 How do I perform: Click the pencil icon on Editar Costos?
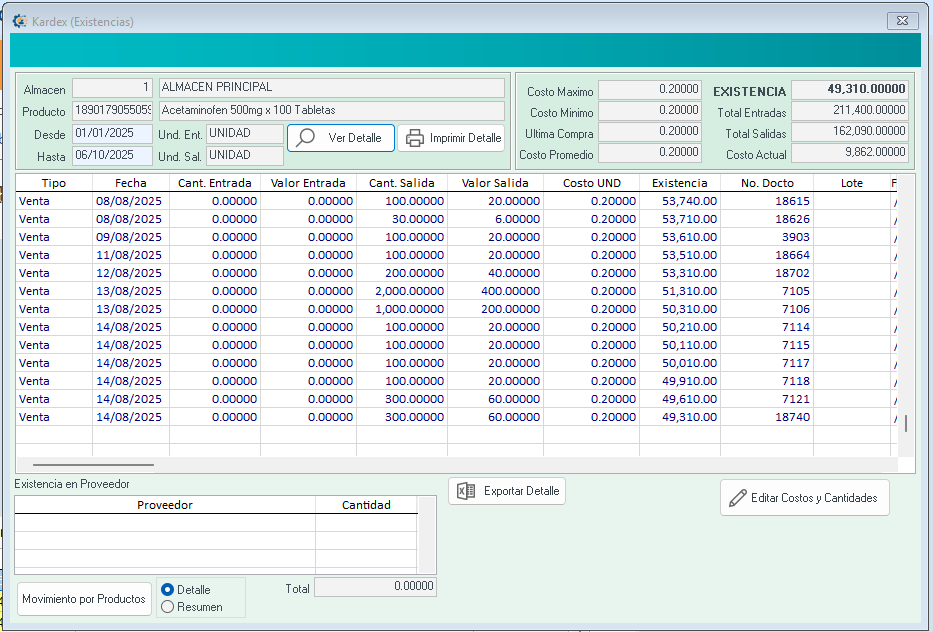click(738, 498)
